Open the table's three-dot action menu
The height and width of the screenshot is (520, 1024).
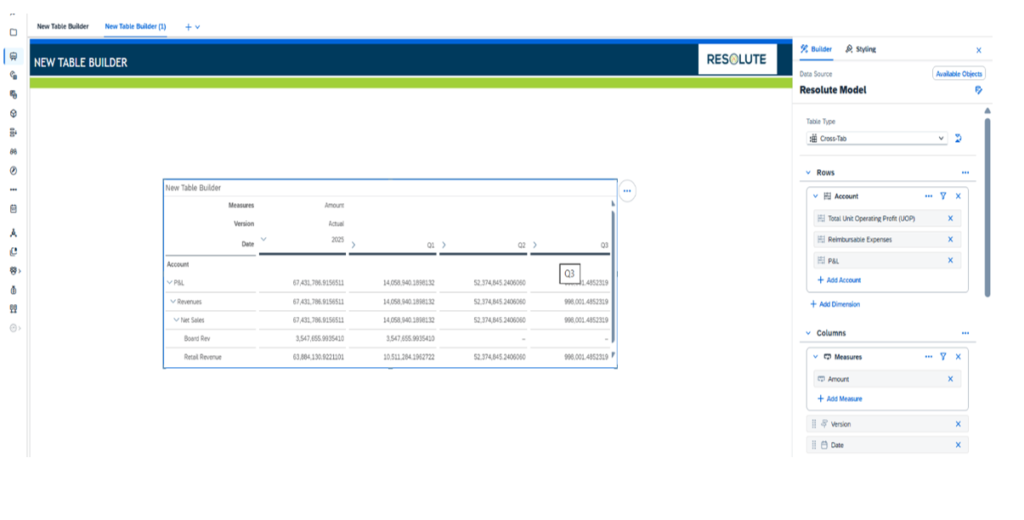627,190
